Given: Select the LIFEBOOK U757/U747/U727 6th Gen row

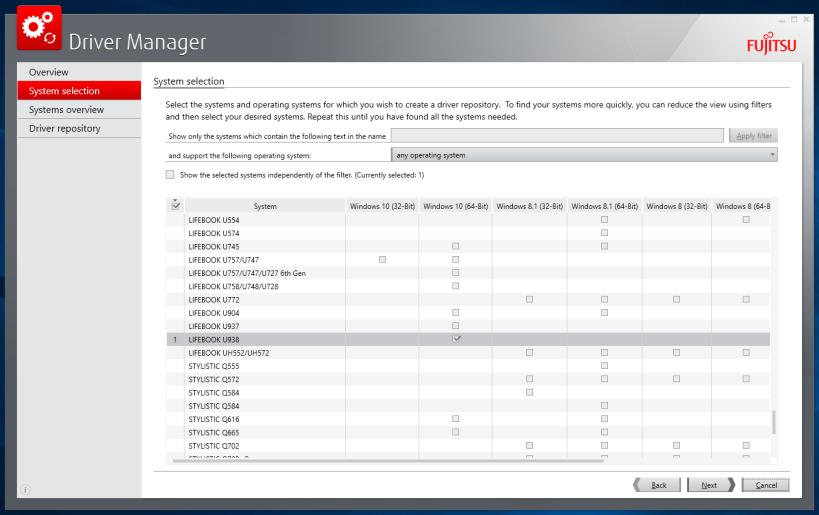Looking at the screenshot, I should [247, 273].
